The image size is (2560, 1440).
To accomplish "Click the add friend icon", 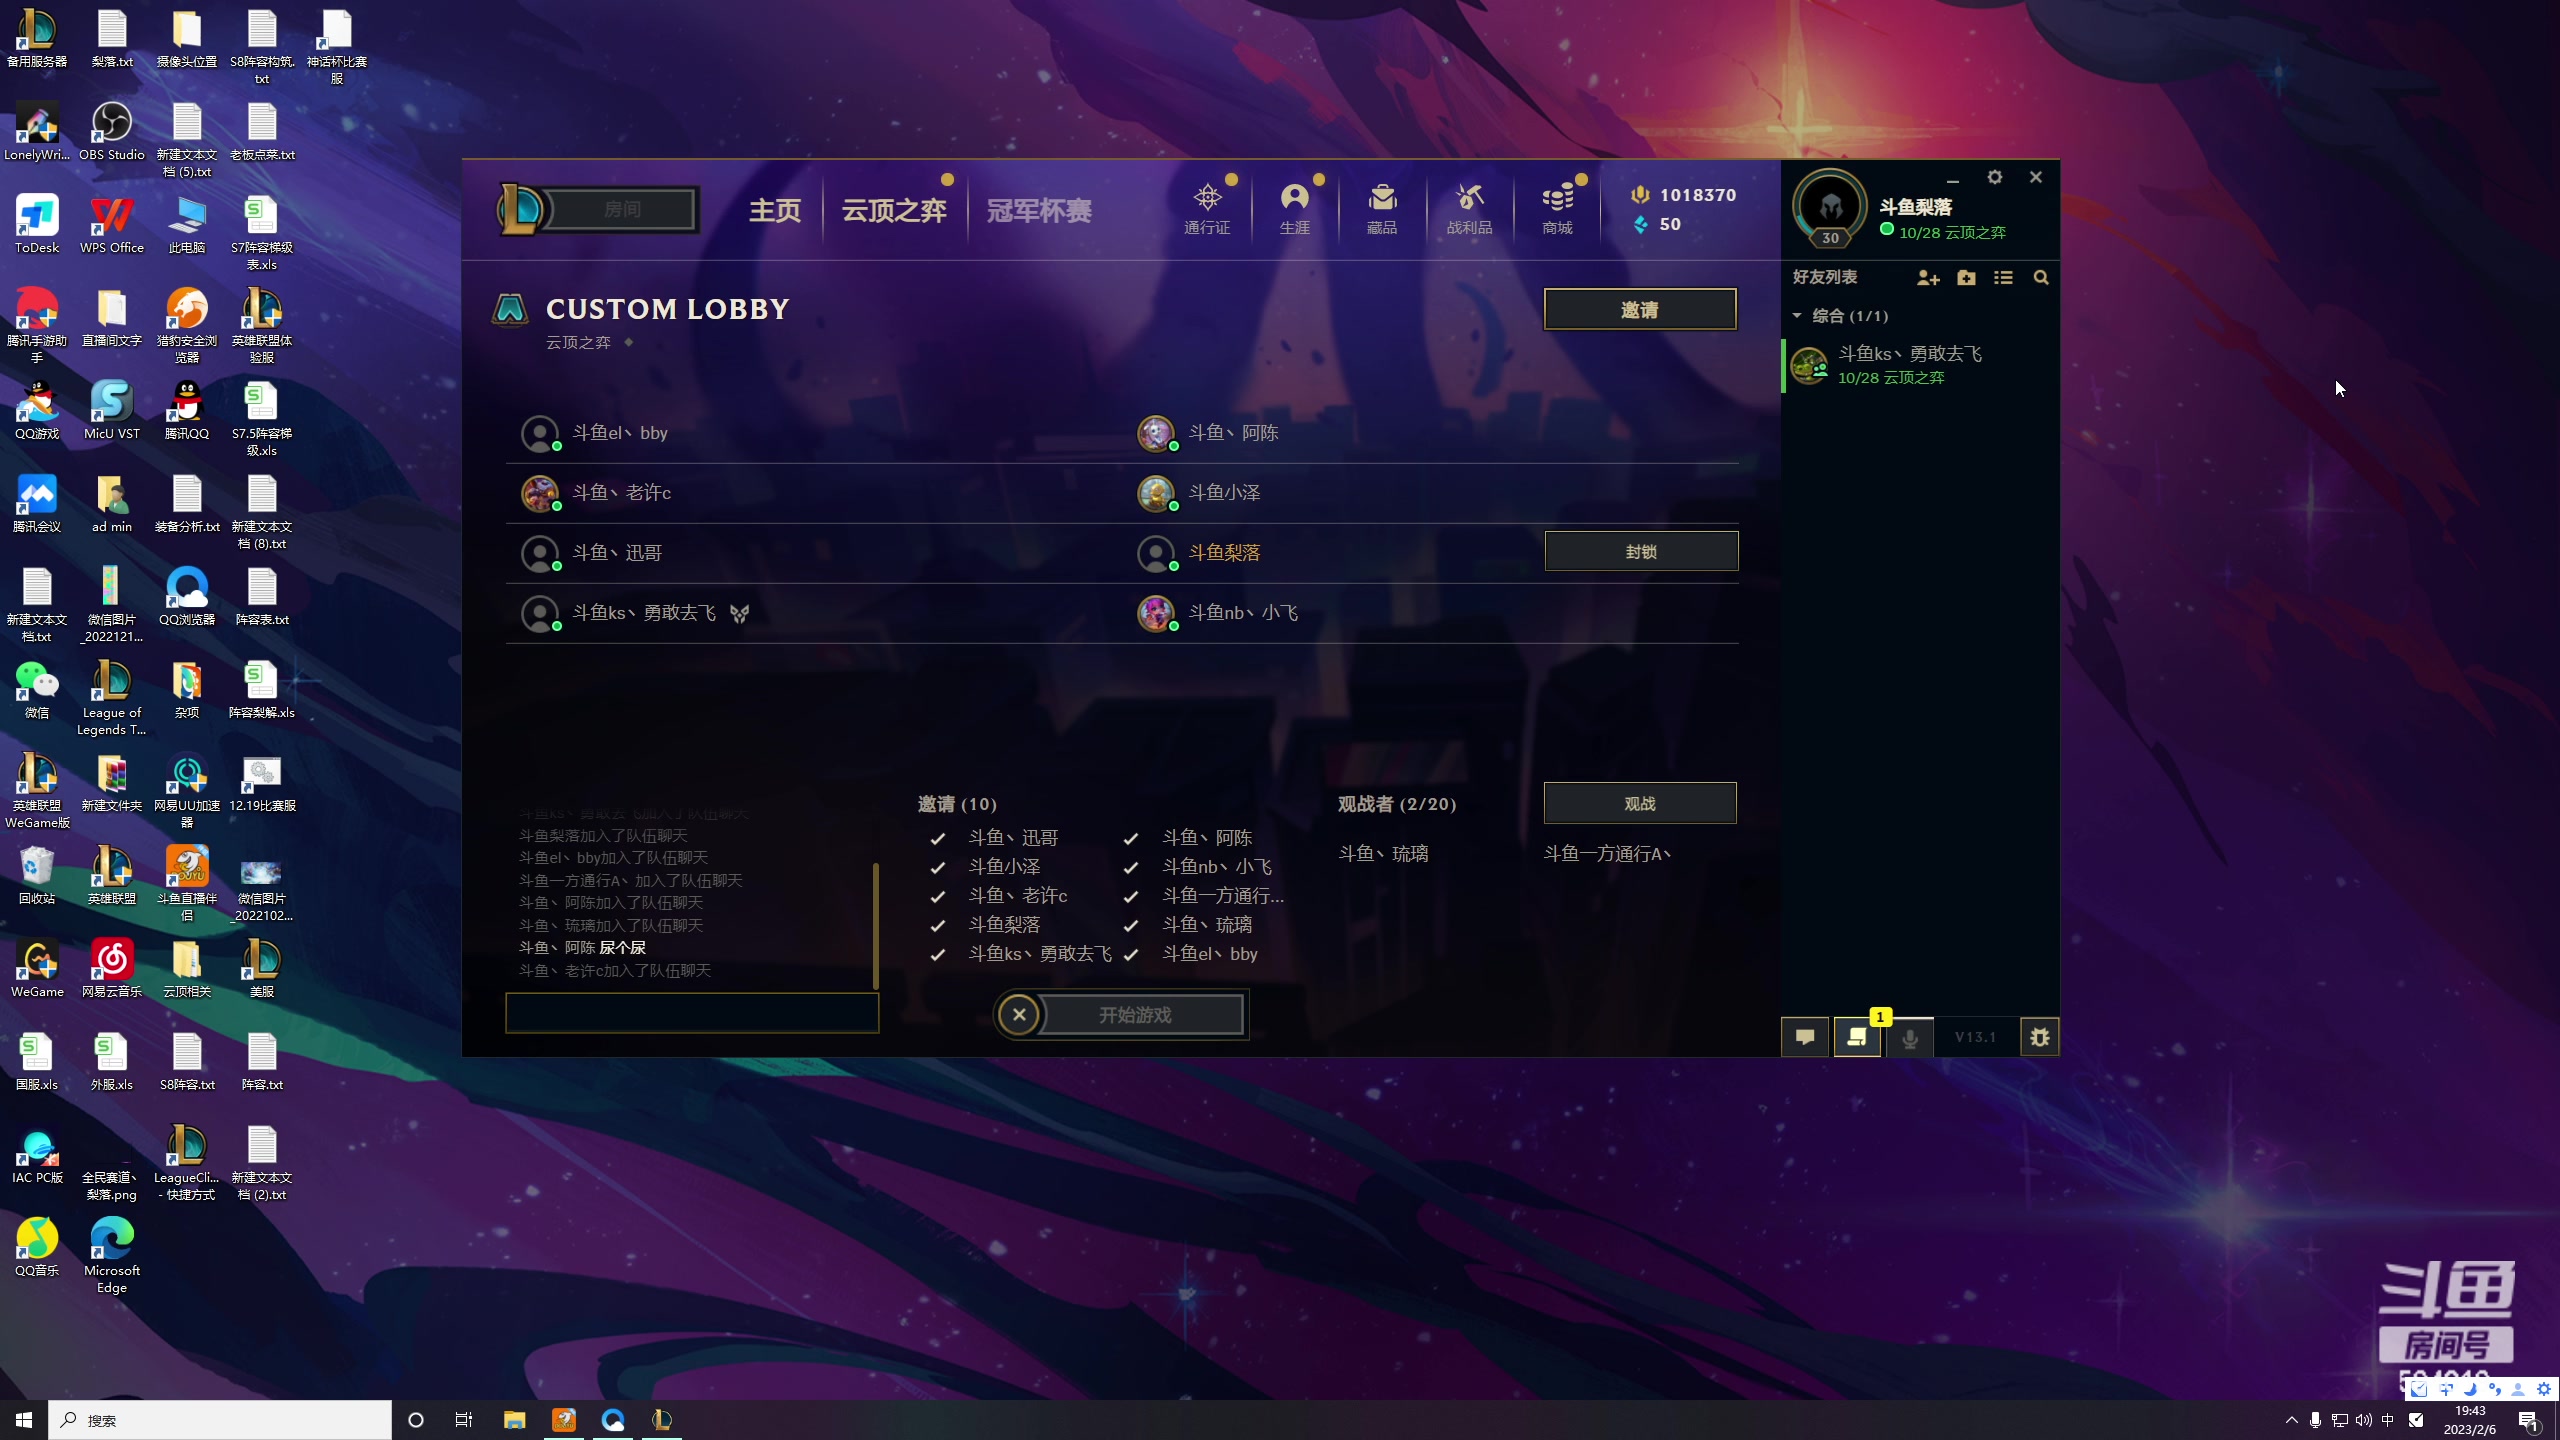I will (1927, 278).
